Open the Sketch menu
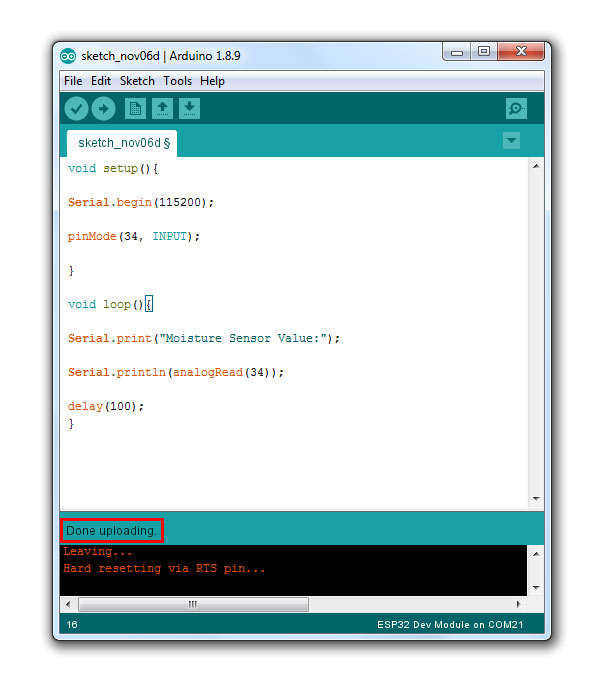This screenshot has width=610, height=690. pos(137,81)
